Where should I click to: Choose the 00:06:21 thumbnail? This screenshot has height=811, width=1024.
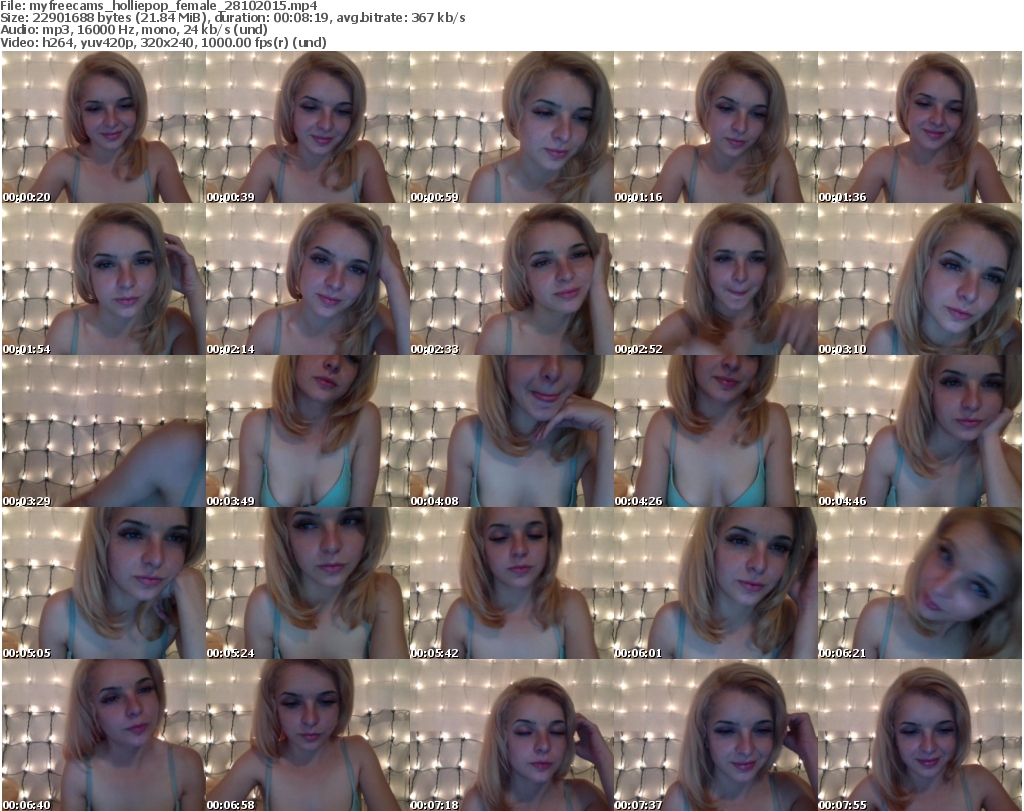(x=920, y=583)
